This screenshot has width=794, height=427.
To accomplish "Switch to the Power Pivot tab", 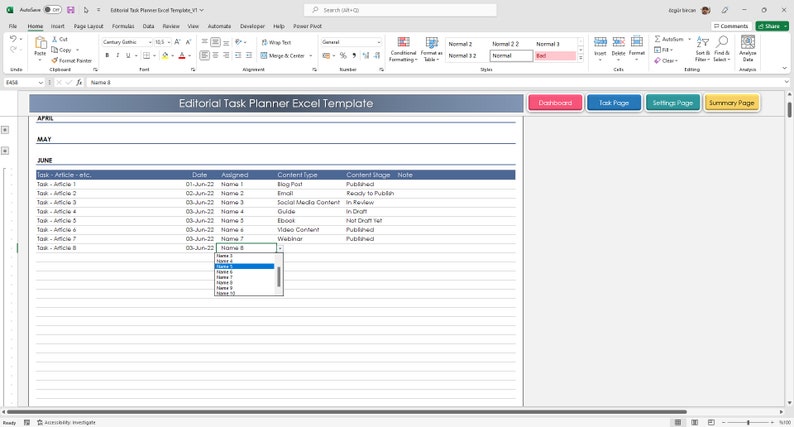I will (x=307, y=26).
